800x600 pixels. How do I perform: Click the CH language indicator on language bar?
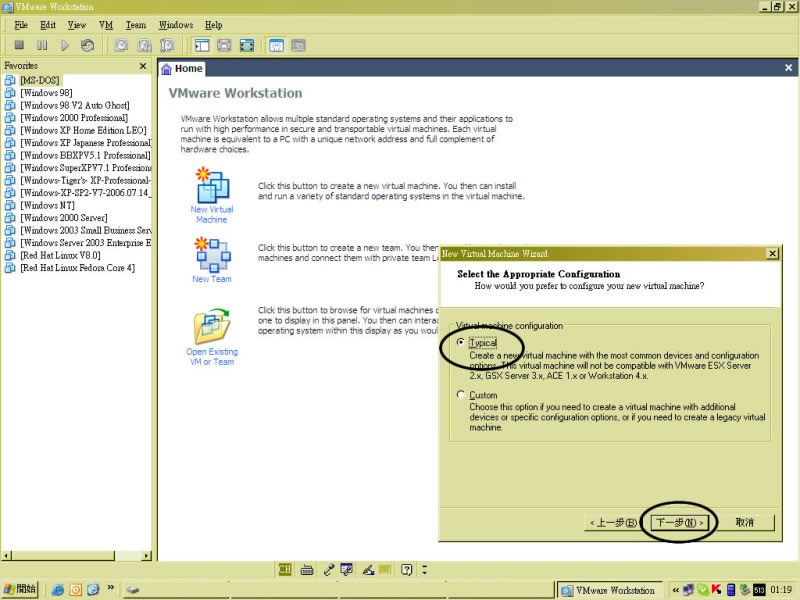(285, 569)
